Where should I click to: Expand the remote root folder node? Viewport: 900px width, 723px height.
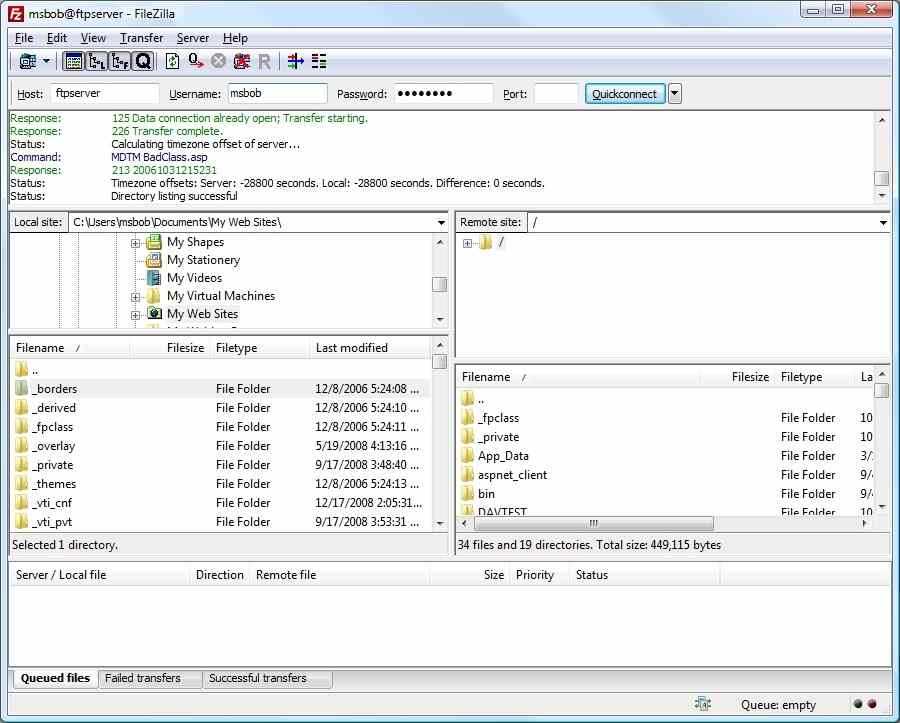pos(467,243)
